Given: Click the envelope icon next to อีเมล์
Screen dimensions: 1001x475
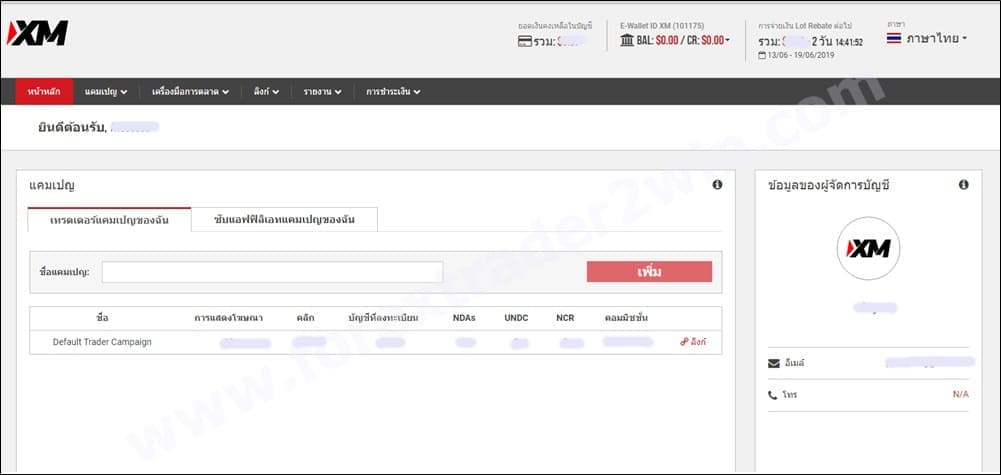Looking at the screenshot, I should pyautogui.click(x=773, y=363).
